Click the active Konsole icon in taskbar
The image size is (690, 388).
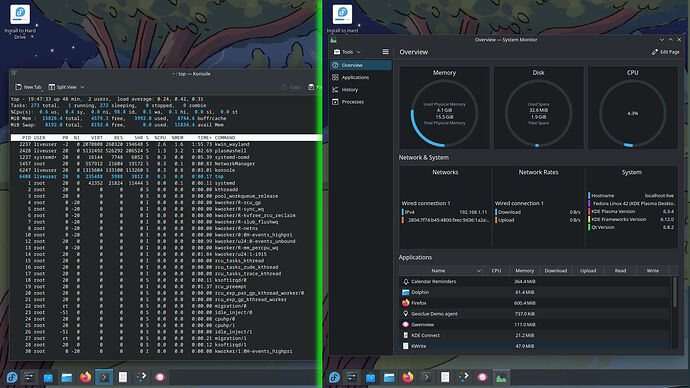pyautogui.click(x=104, y=377)
